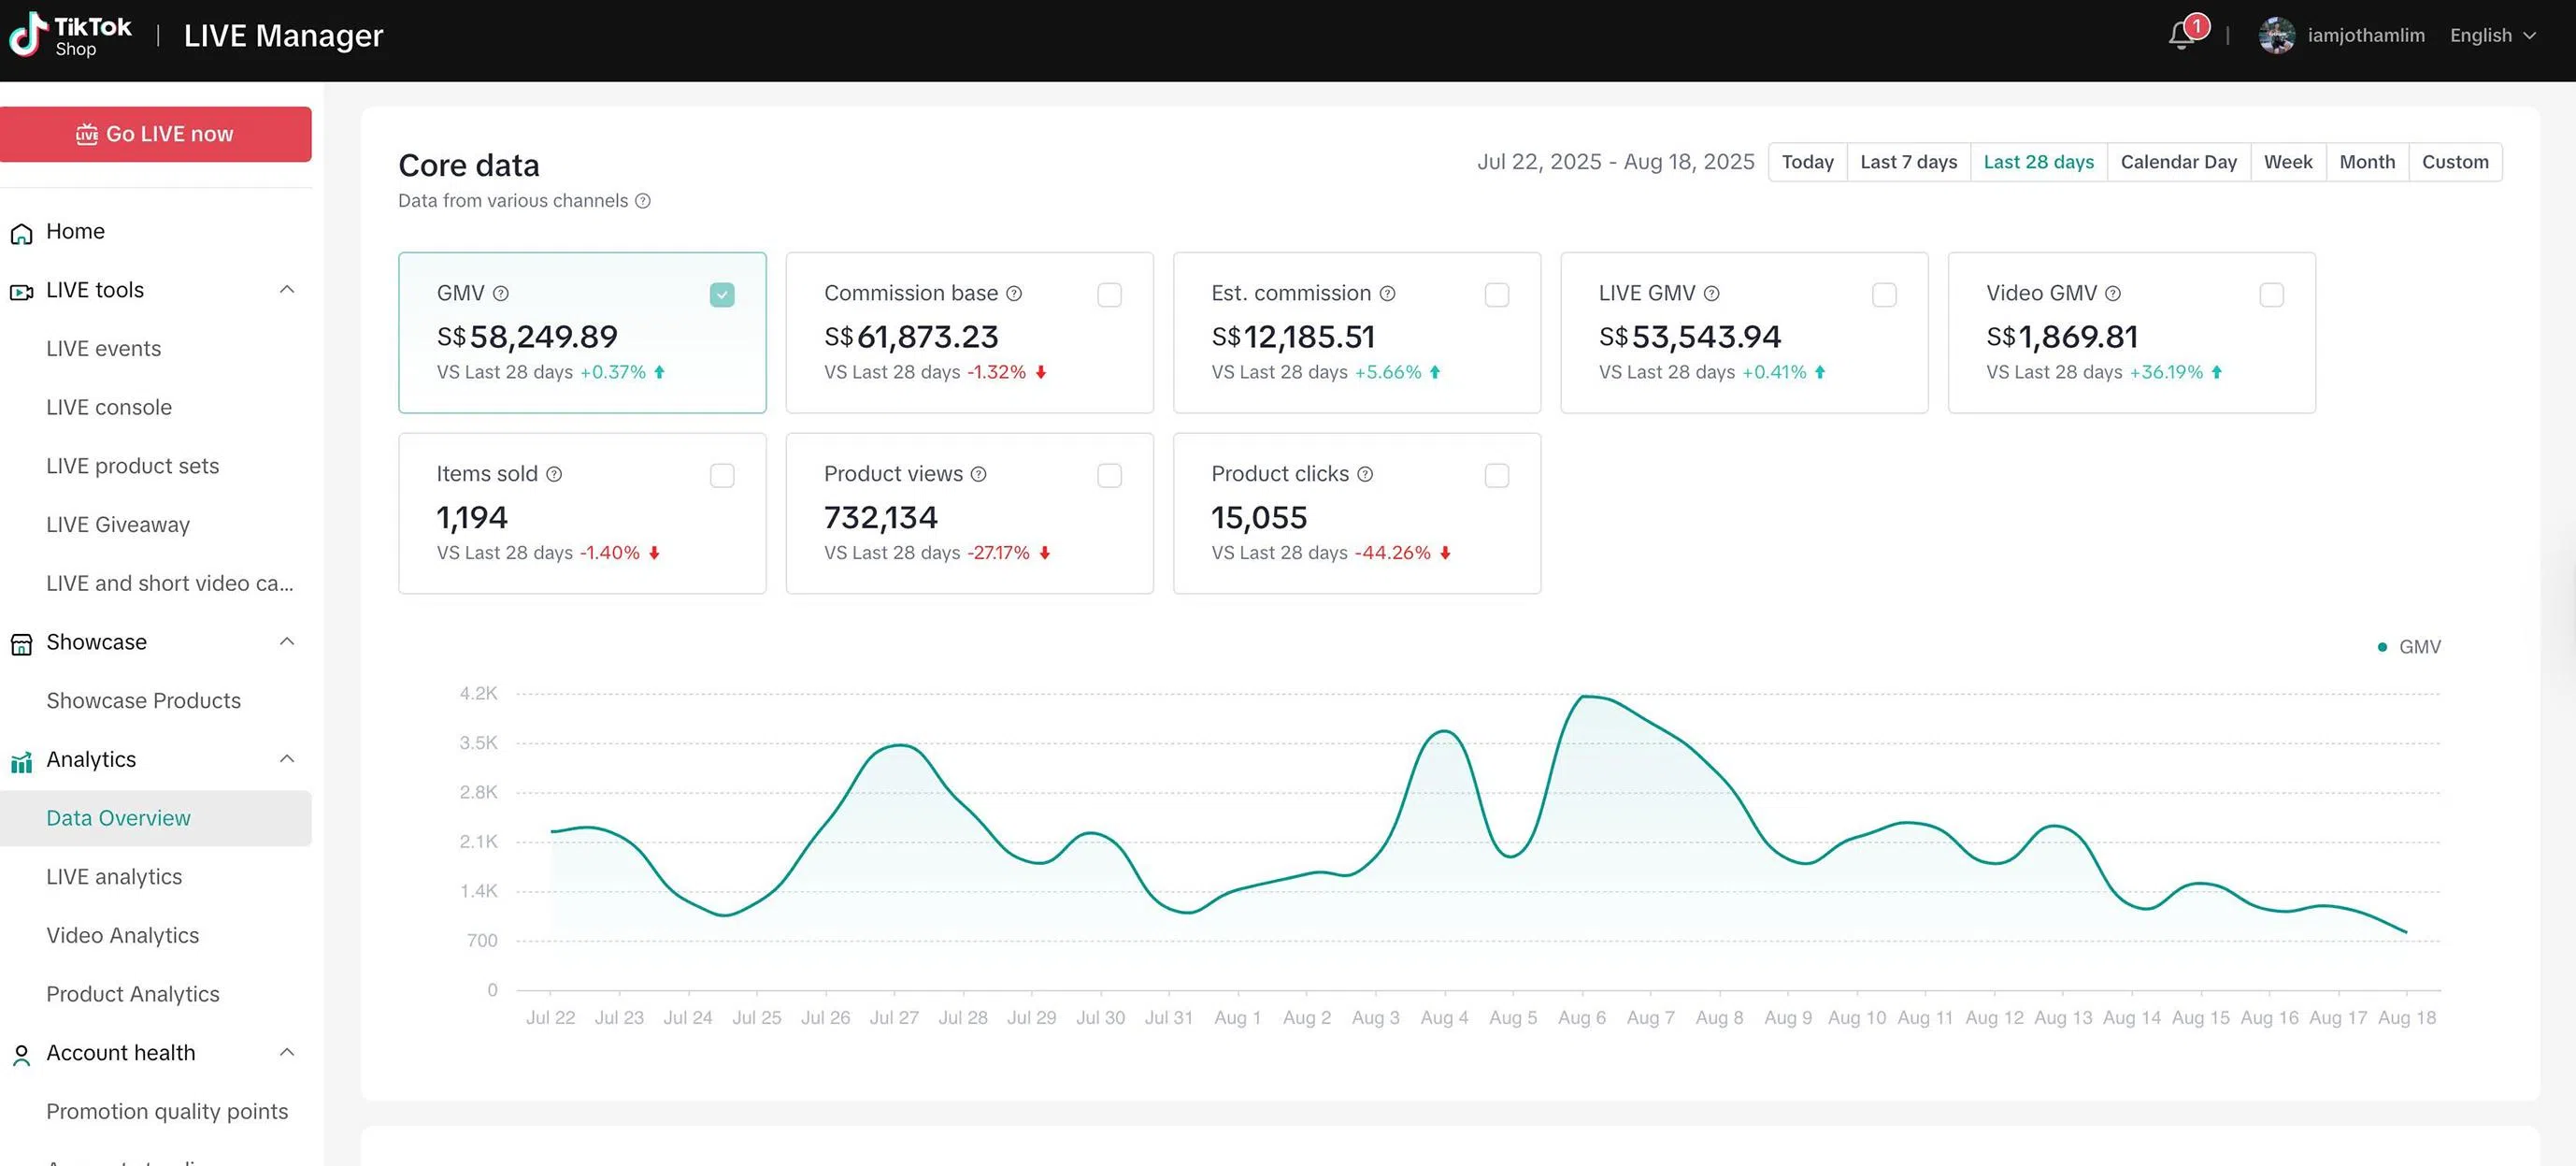The image size is (2576, 1166).
Task: Enable the Commission base checkbox
Action: tap(1109, 295)
